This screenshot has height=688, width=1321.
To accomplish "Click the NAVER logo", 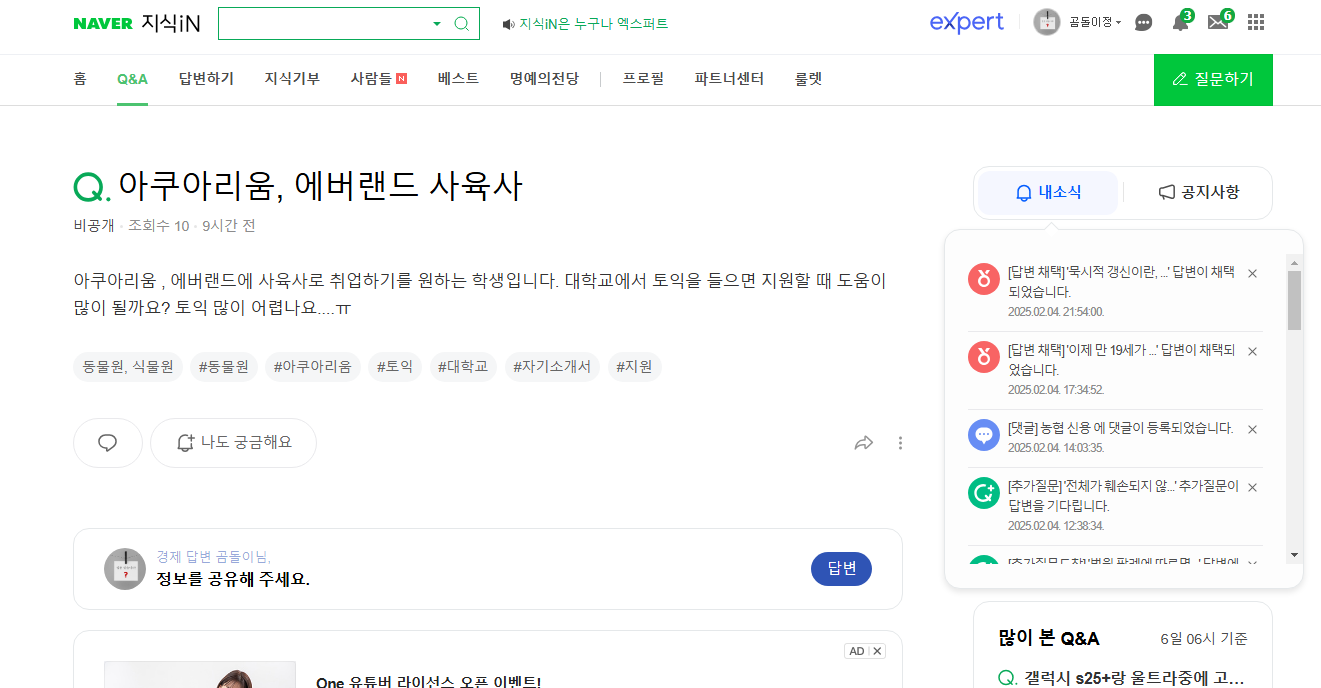I will tap(103, 23).
